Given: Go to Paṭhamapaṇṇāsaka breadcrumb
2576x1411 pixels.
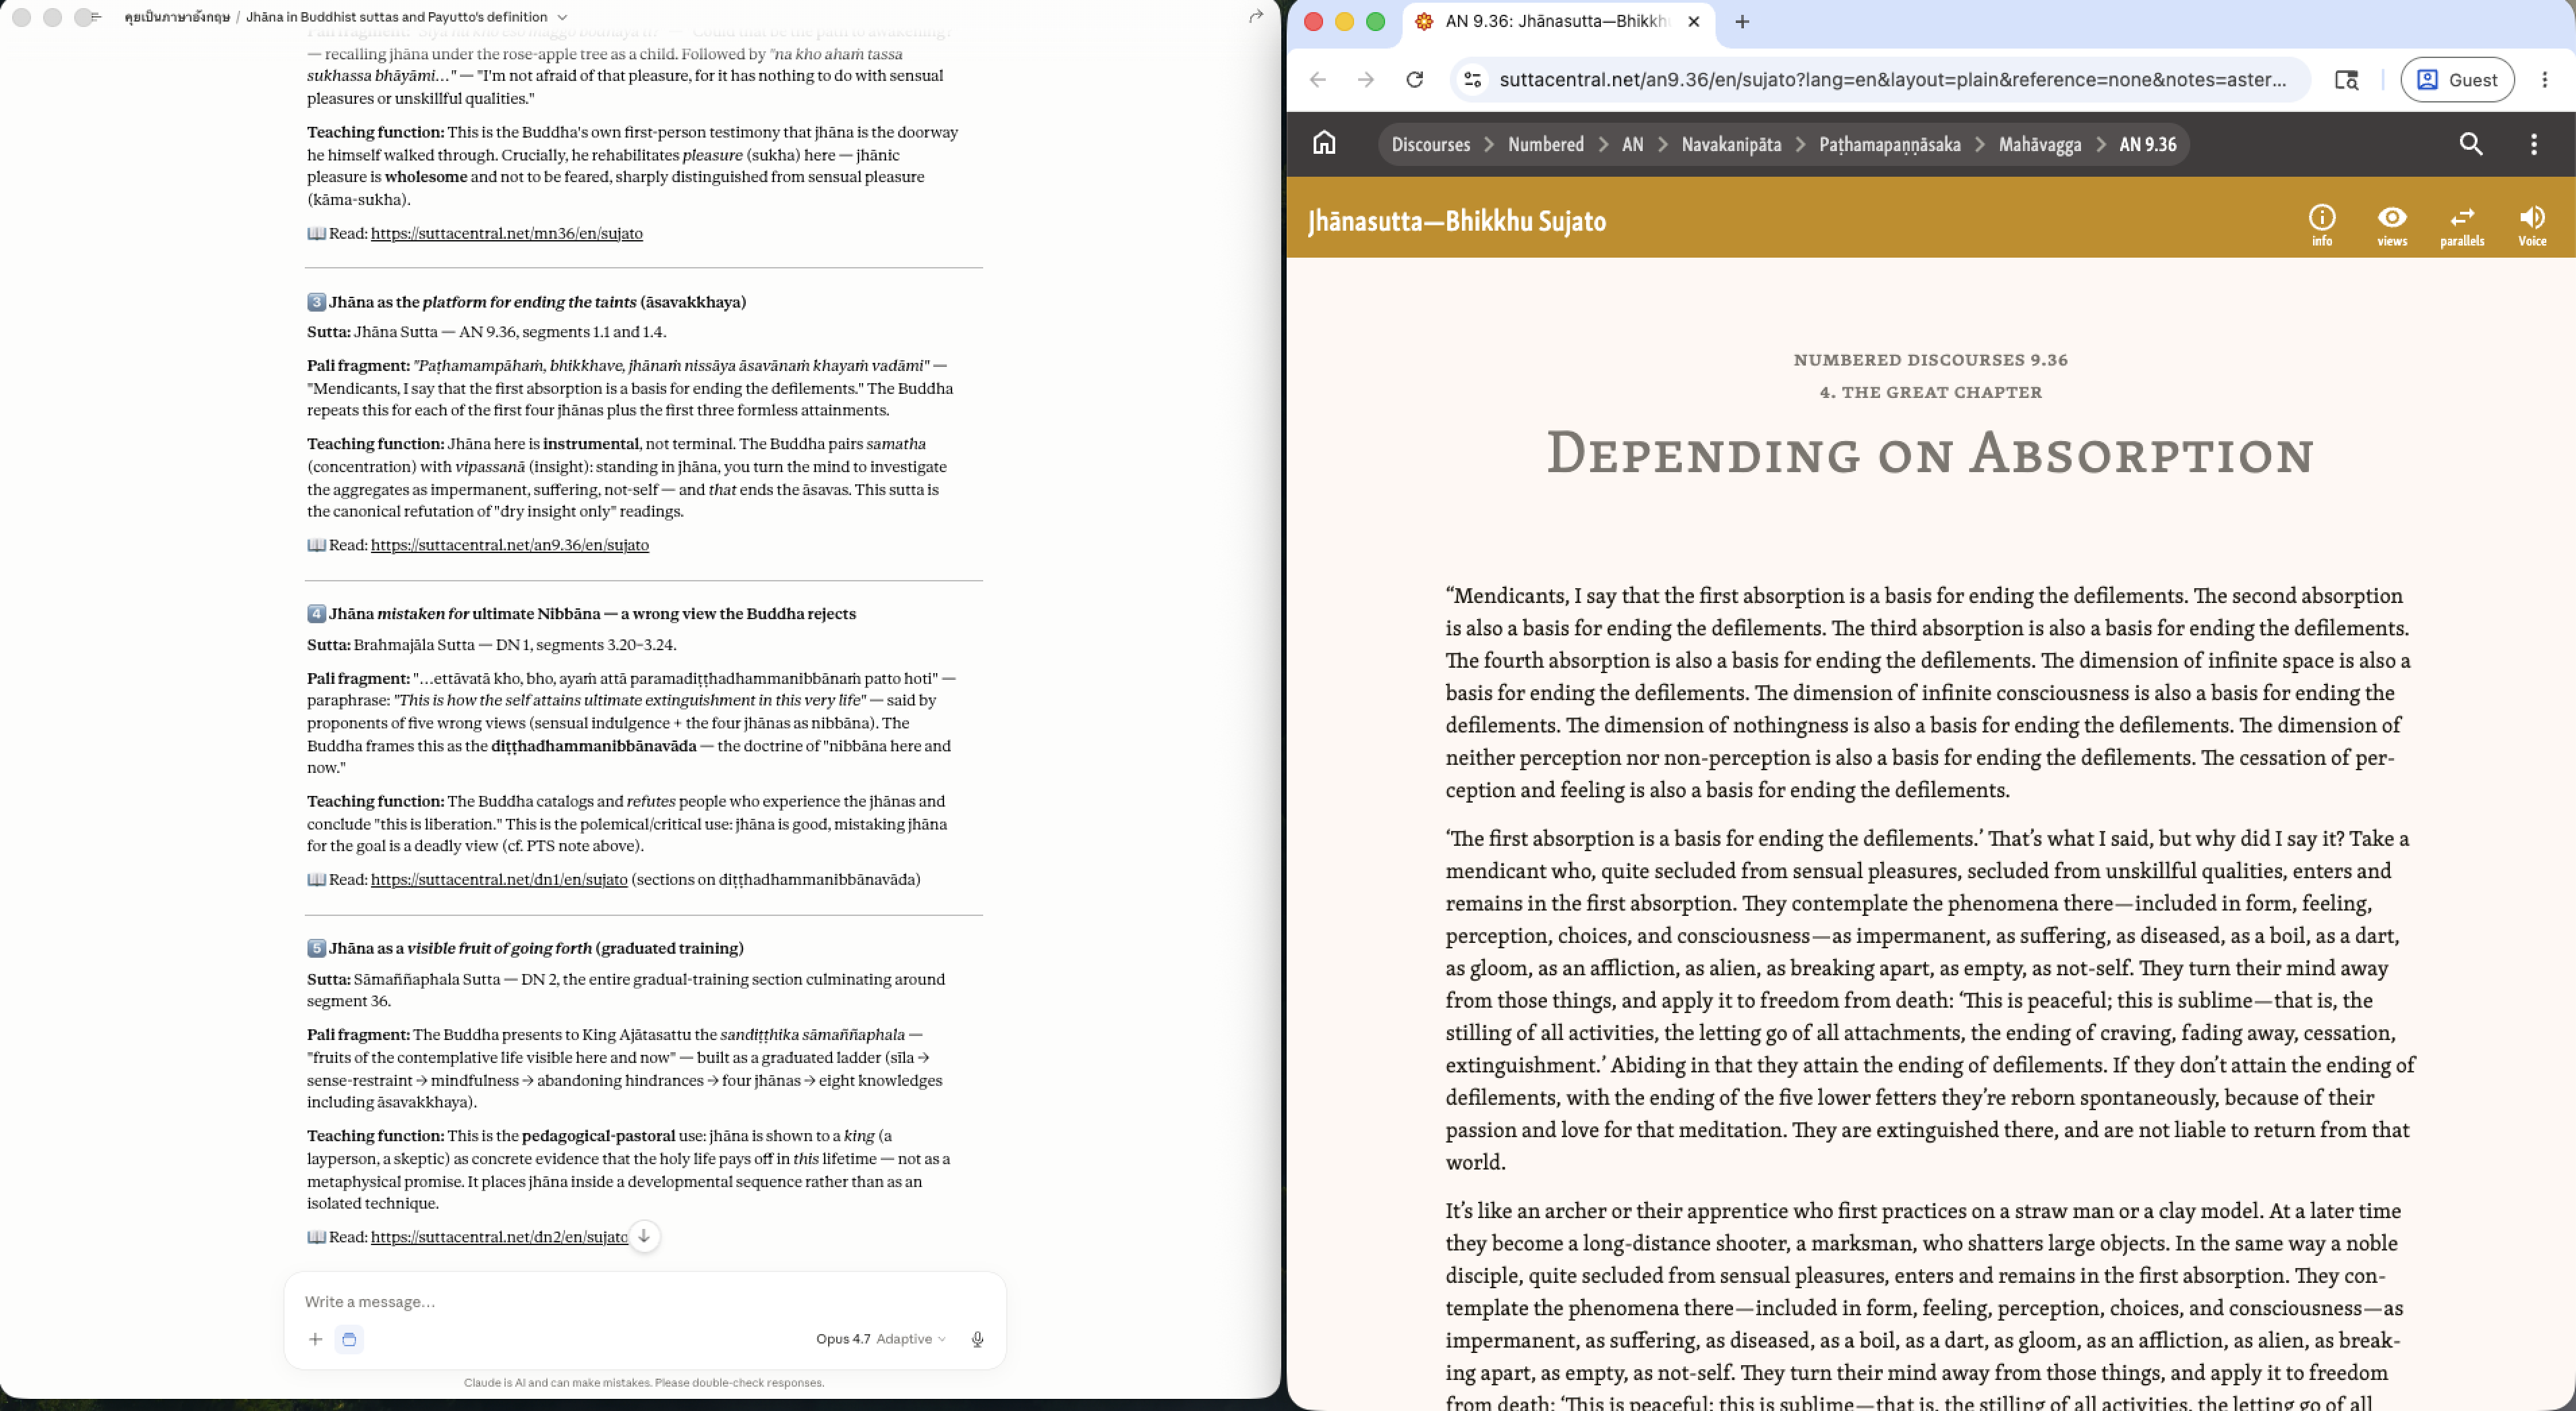Looking at the screenshot, I should 1889,144.
